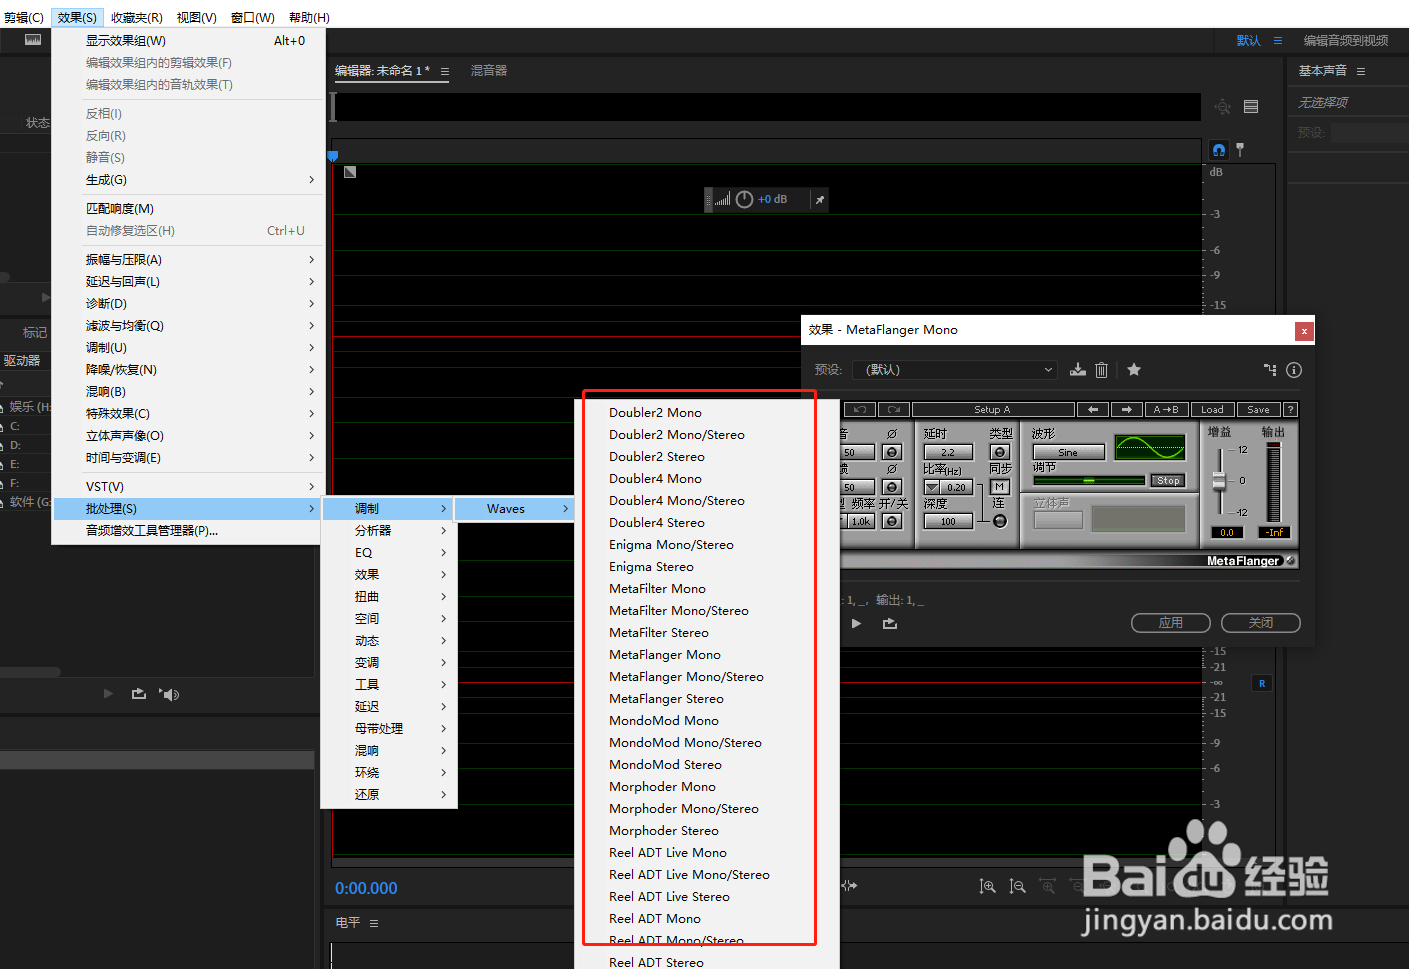Open the 效果 menu in menu bar
Image resolution: width=1409 pixels, height=969 pixels.
point(77,18)
